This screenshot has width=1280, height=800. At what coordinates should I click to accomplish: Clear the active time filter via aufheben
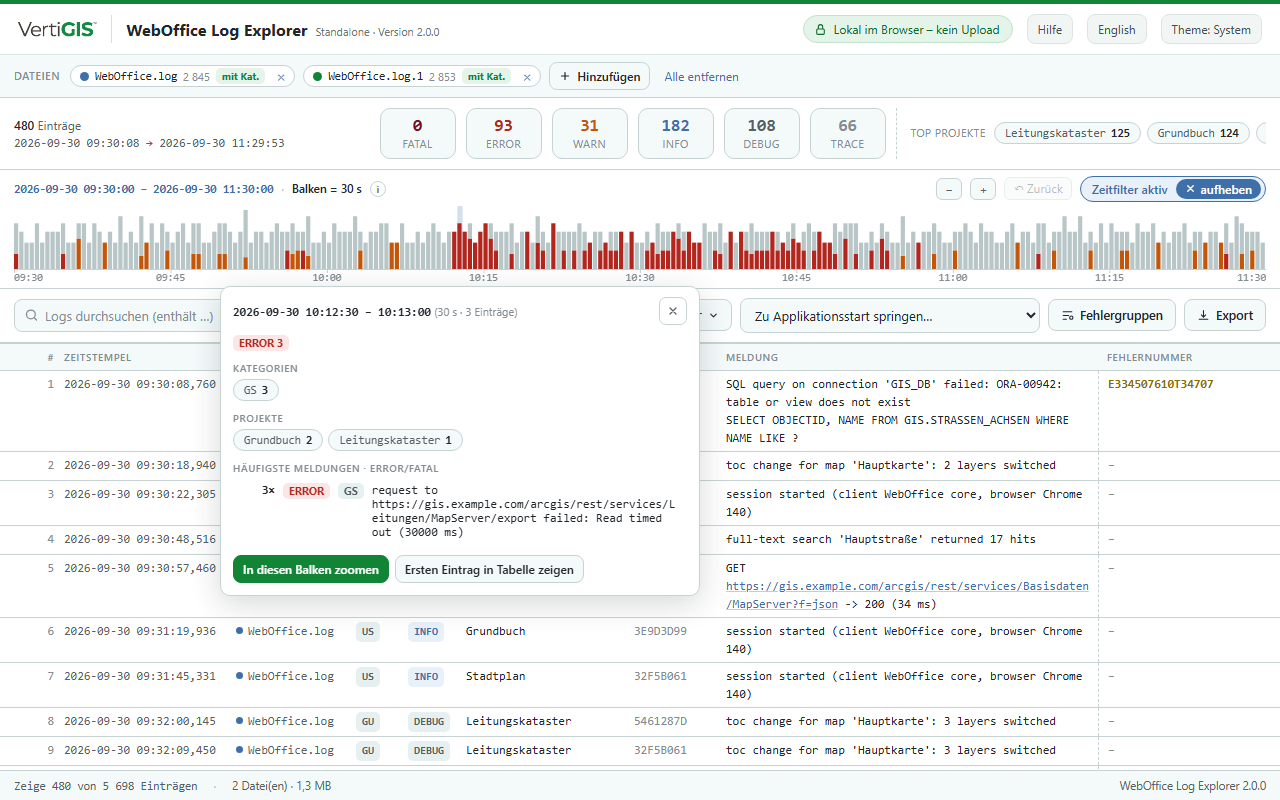(x=1219, y=189)
